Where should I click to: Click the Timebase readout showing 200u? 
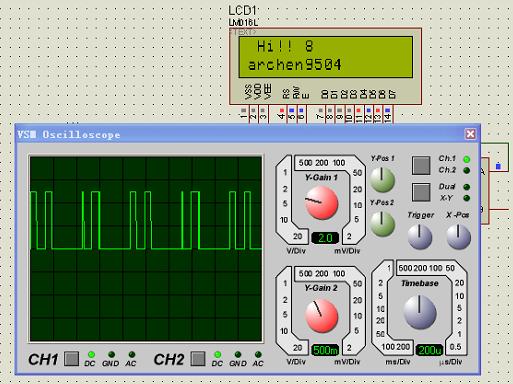point(430,350)
